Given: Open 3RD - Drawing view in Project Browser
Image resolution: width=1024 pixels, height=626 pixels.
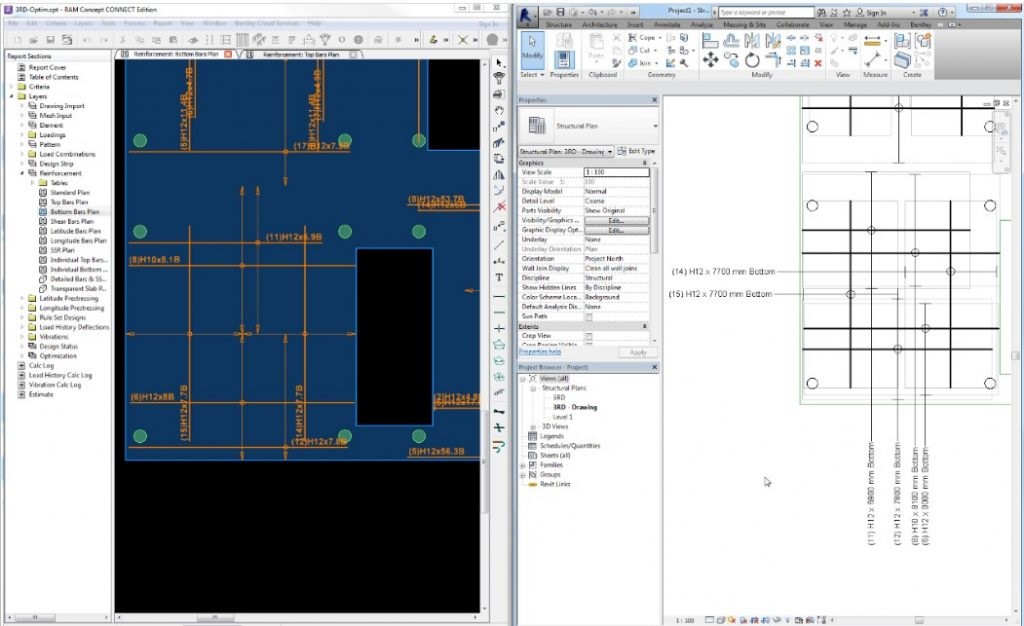Looking at the screenshot, I should [574, 407].
